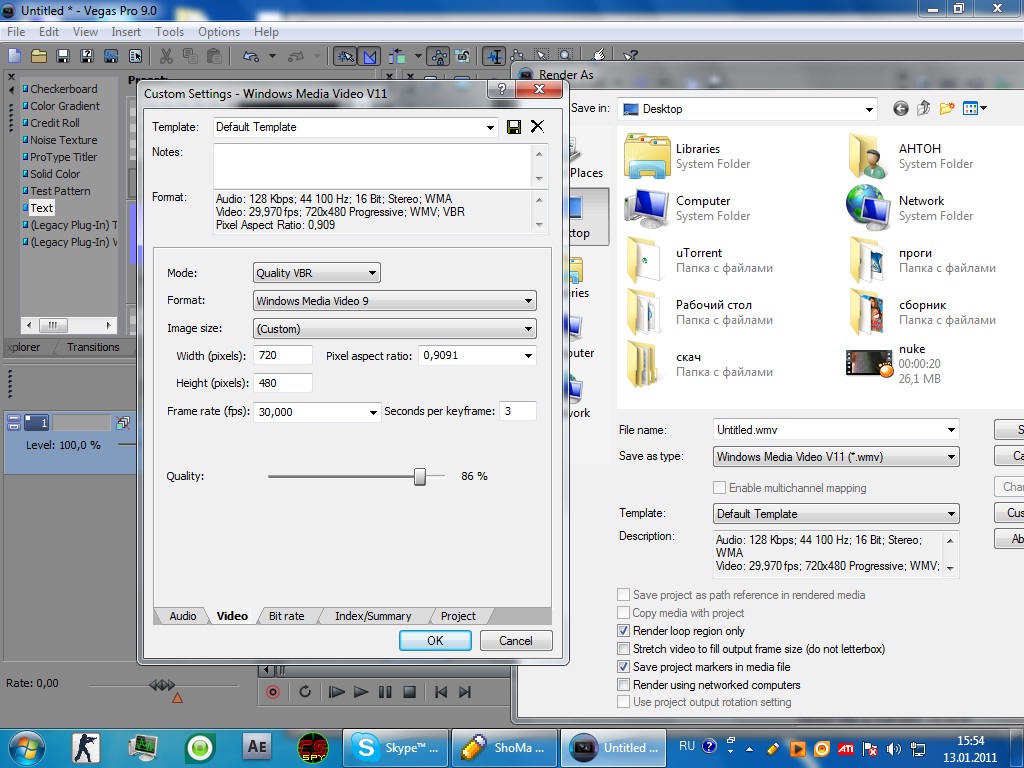Screen dimensions: 1024x768
Task: Click the Save As toolbar icon
Action: (87, 56)
